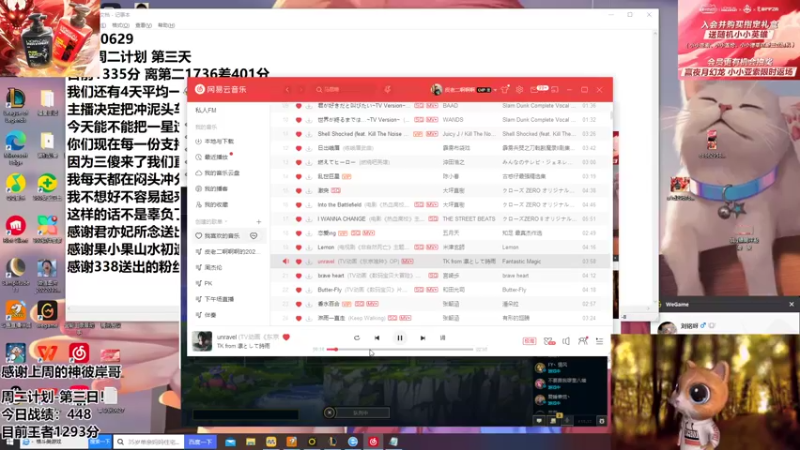This screenshot has height=450, width=800.
Task: Click artist 米津玄師 in Lemon row
Action: (x=453, y=247)
